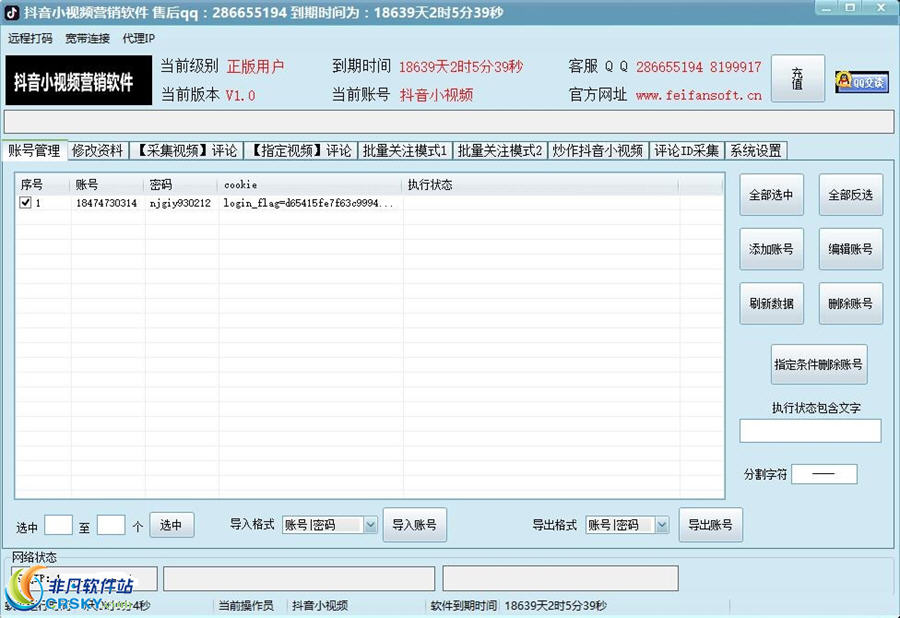Switch to 账号管理 tab
This screenshot has height=618, width=900.
[34, 150]
